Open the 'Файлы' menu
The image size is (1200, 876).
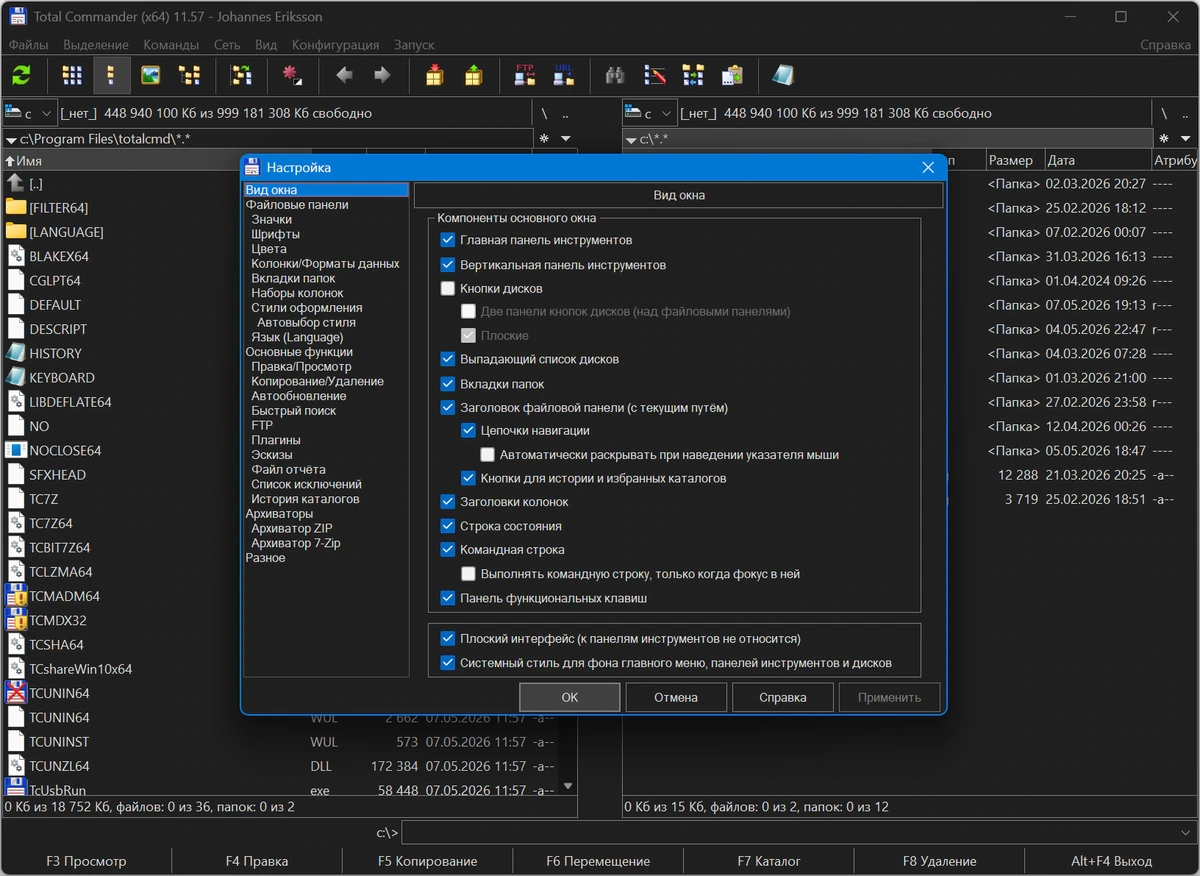(28, 45)
